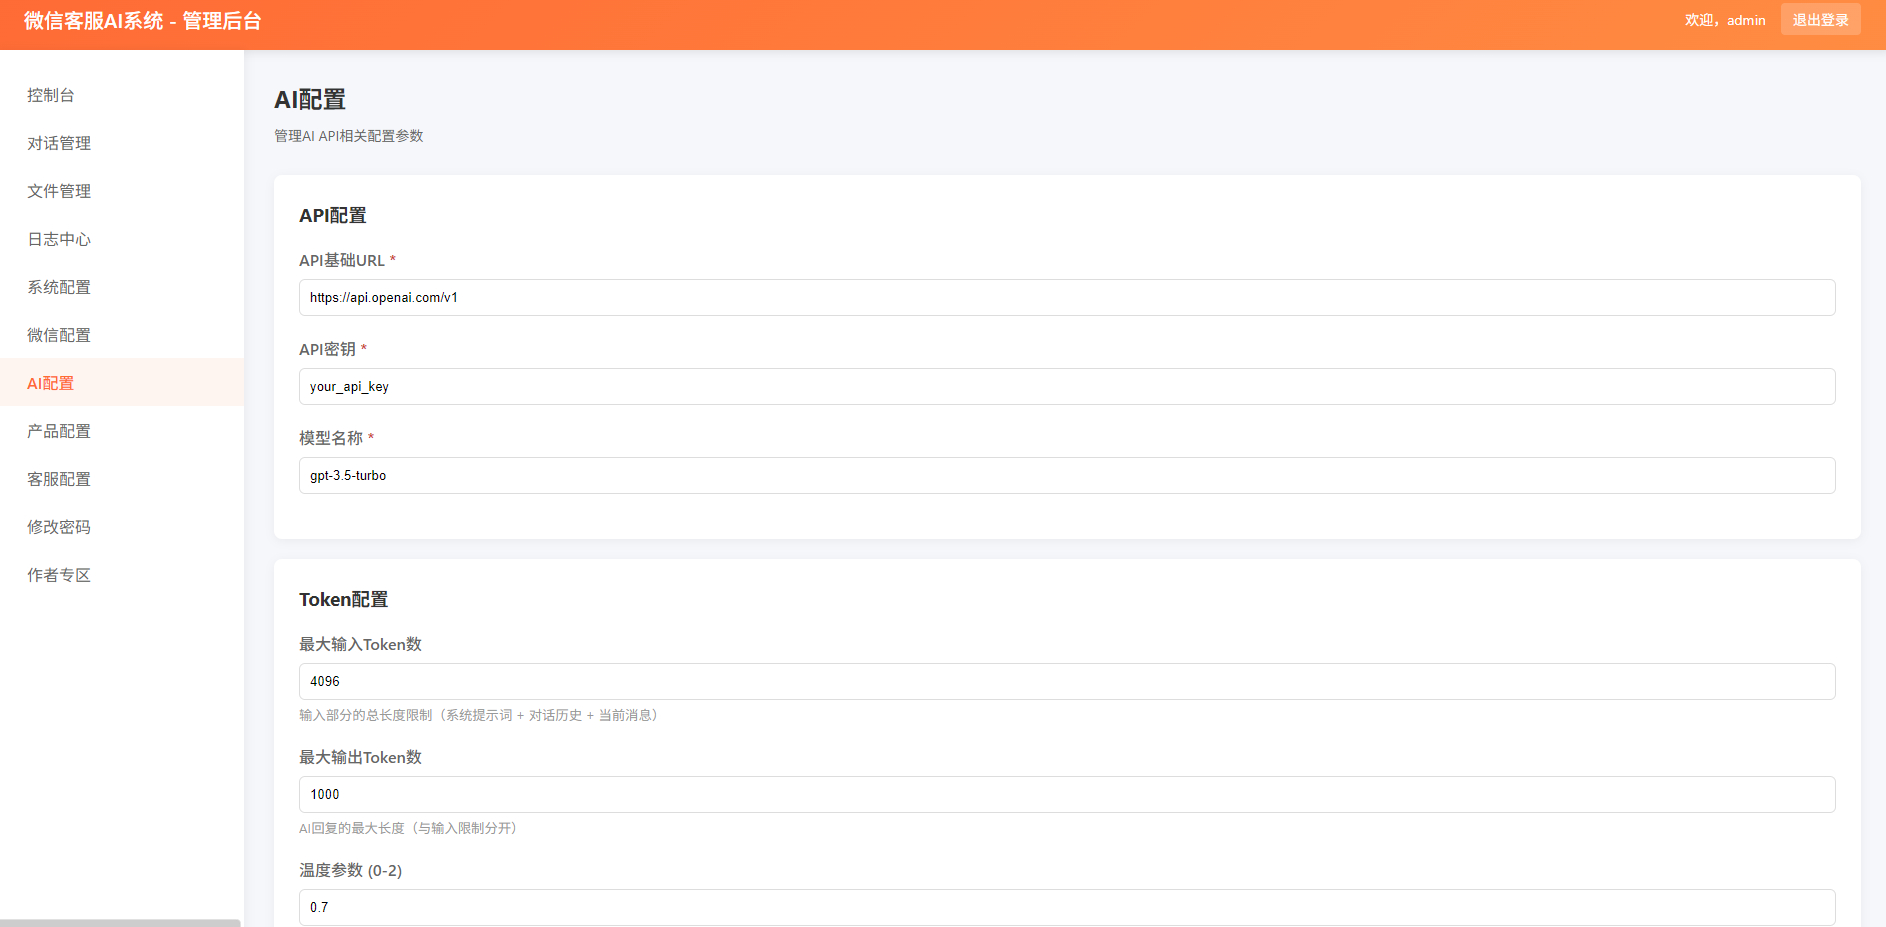This screenshot has width=1886, height=927.
Task: Select 系统配置 in the sidebar
Action: click(59, 287)
